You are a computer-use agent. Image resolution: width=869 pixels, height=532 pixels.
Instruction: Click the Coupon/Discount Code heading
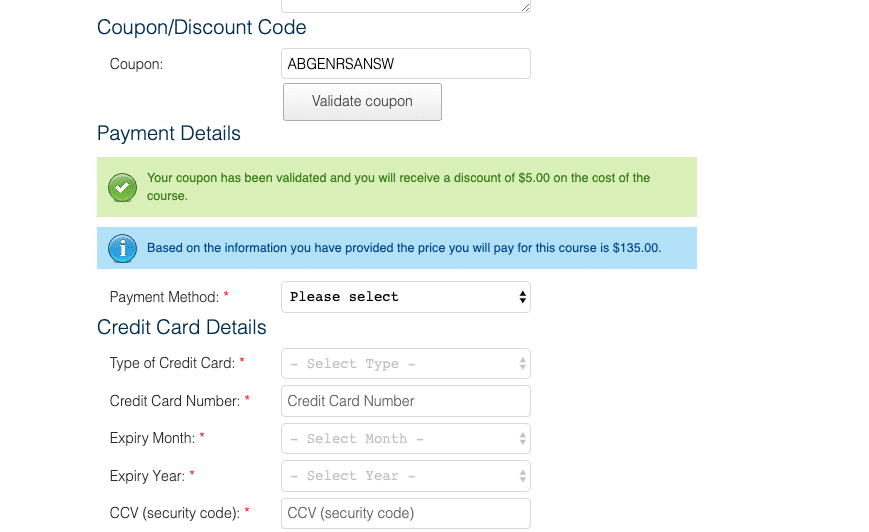[x=202, y=27]
